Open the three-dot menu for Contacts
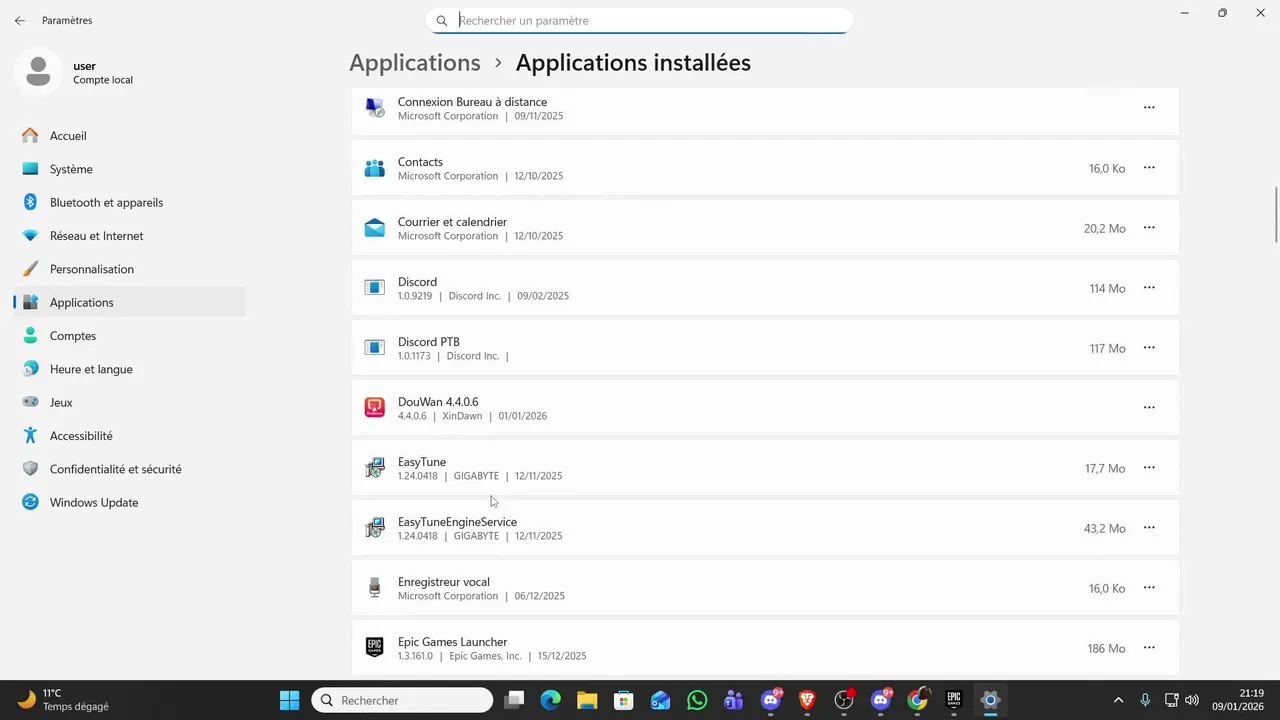 click(1149, 168)
